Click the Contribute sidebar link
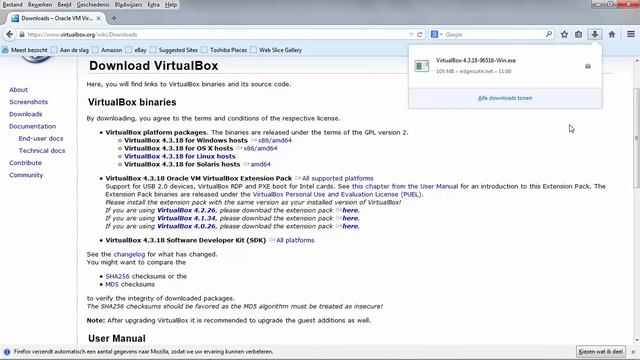Viewport: 640px width, 360px height. point(25,163)
